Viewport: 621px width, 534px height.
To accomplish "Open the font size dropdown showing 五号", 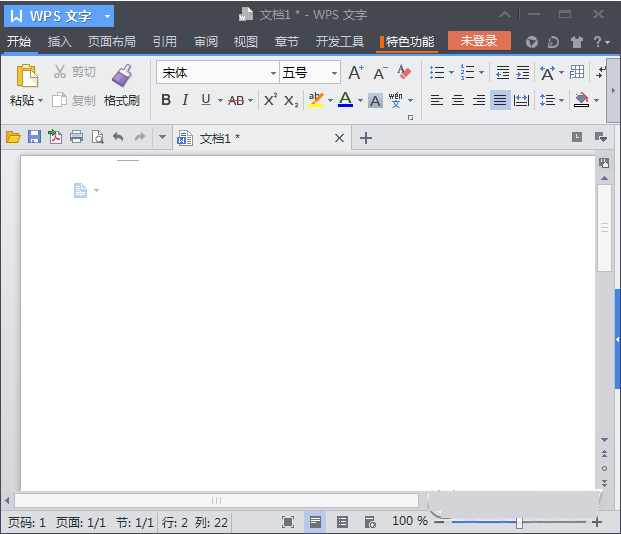I will 334,73.
